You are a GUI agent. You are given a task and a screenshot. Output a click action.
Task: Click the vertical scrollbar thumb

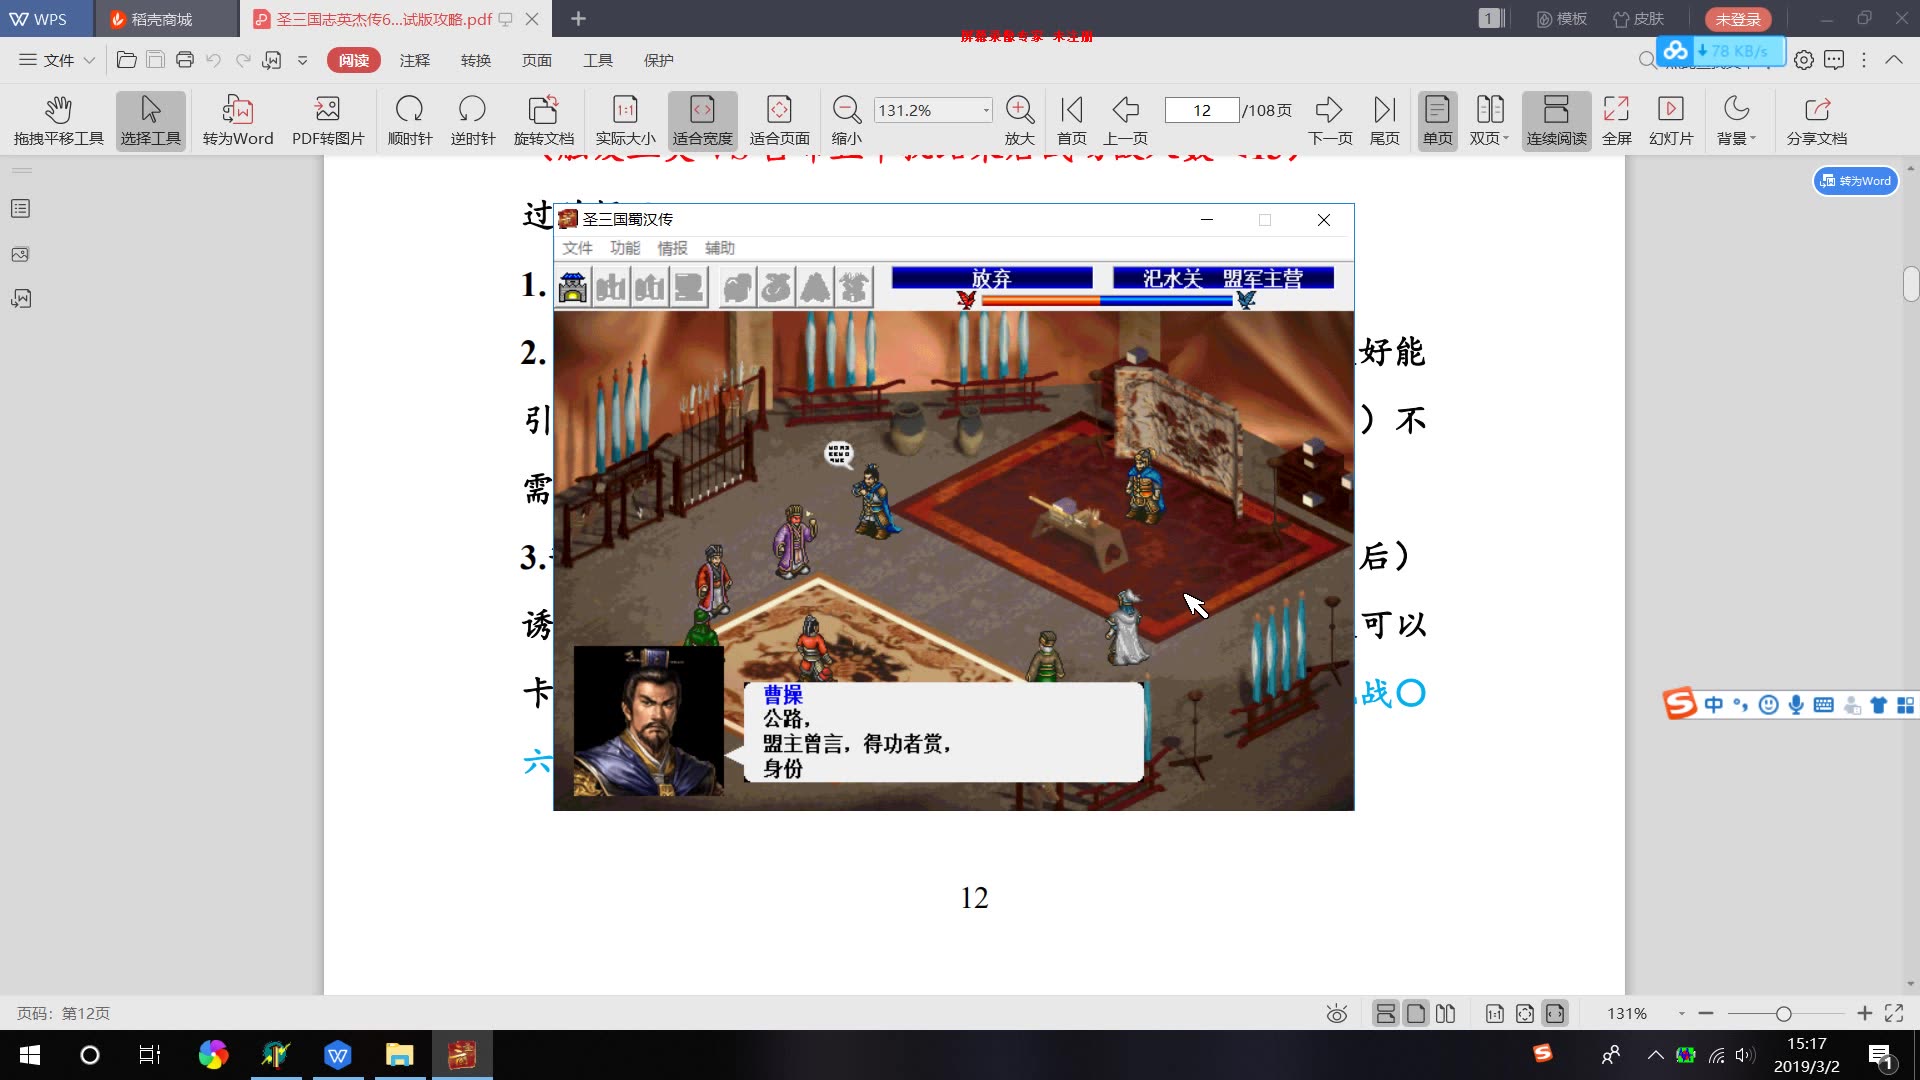click(x=1911, y=284)
